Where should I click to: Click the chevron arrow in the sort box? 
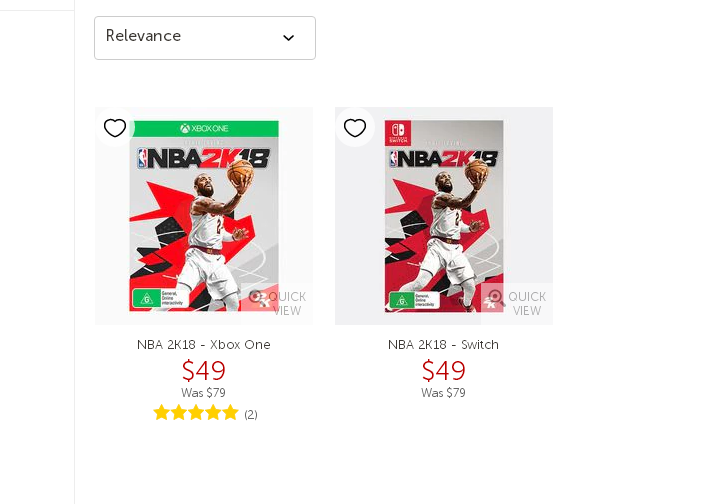click(289, 38)
